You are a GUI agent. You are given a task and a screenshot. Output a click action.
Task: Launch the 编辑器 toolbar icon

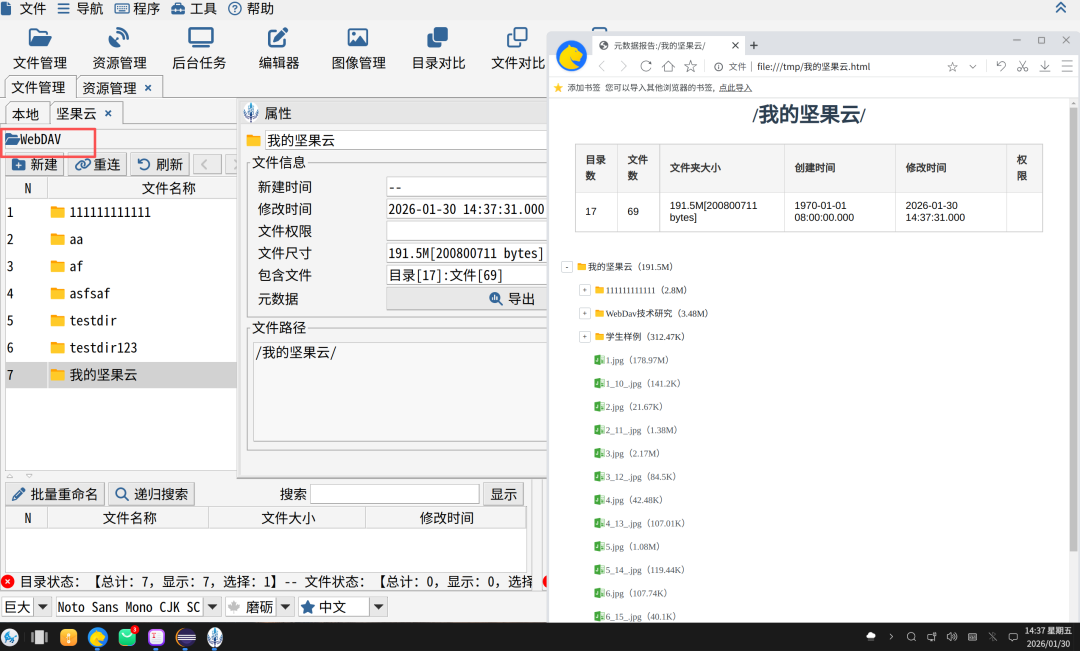click(279, 50)
